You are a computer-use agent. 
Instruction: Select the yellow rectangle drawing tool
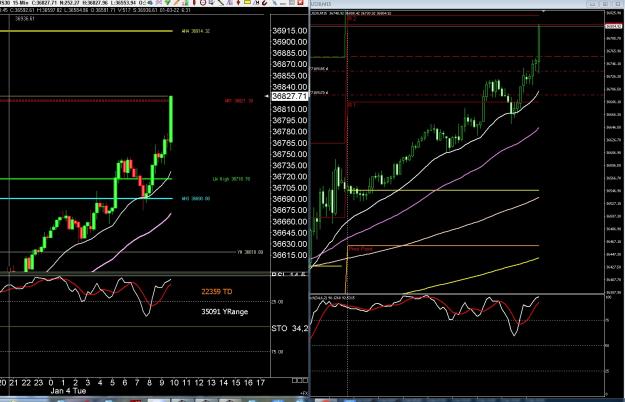(x=247, y=2)
